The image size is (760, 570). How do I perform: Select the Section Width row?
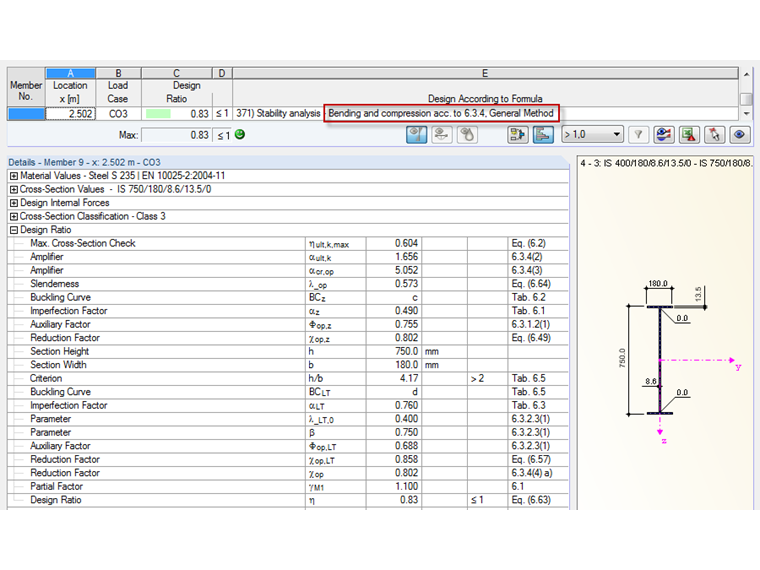(288, 365)
